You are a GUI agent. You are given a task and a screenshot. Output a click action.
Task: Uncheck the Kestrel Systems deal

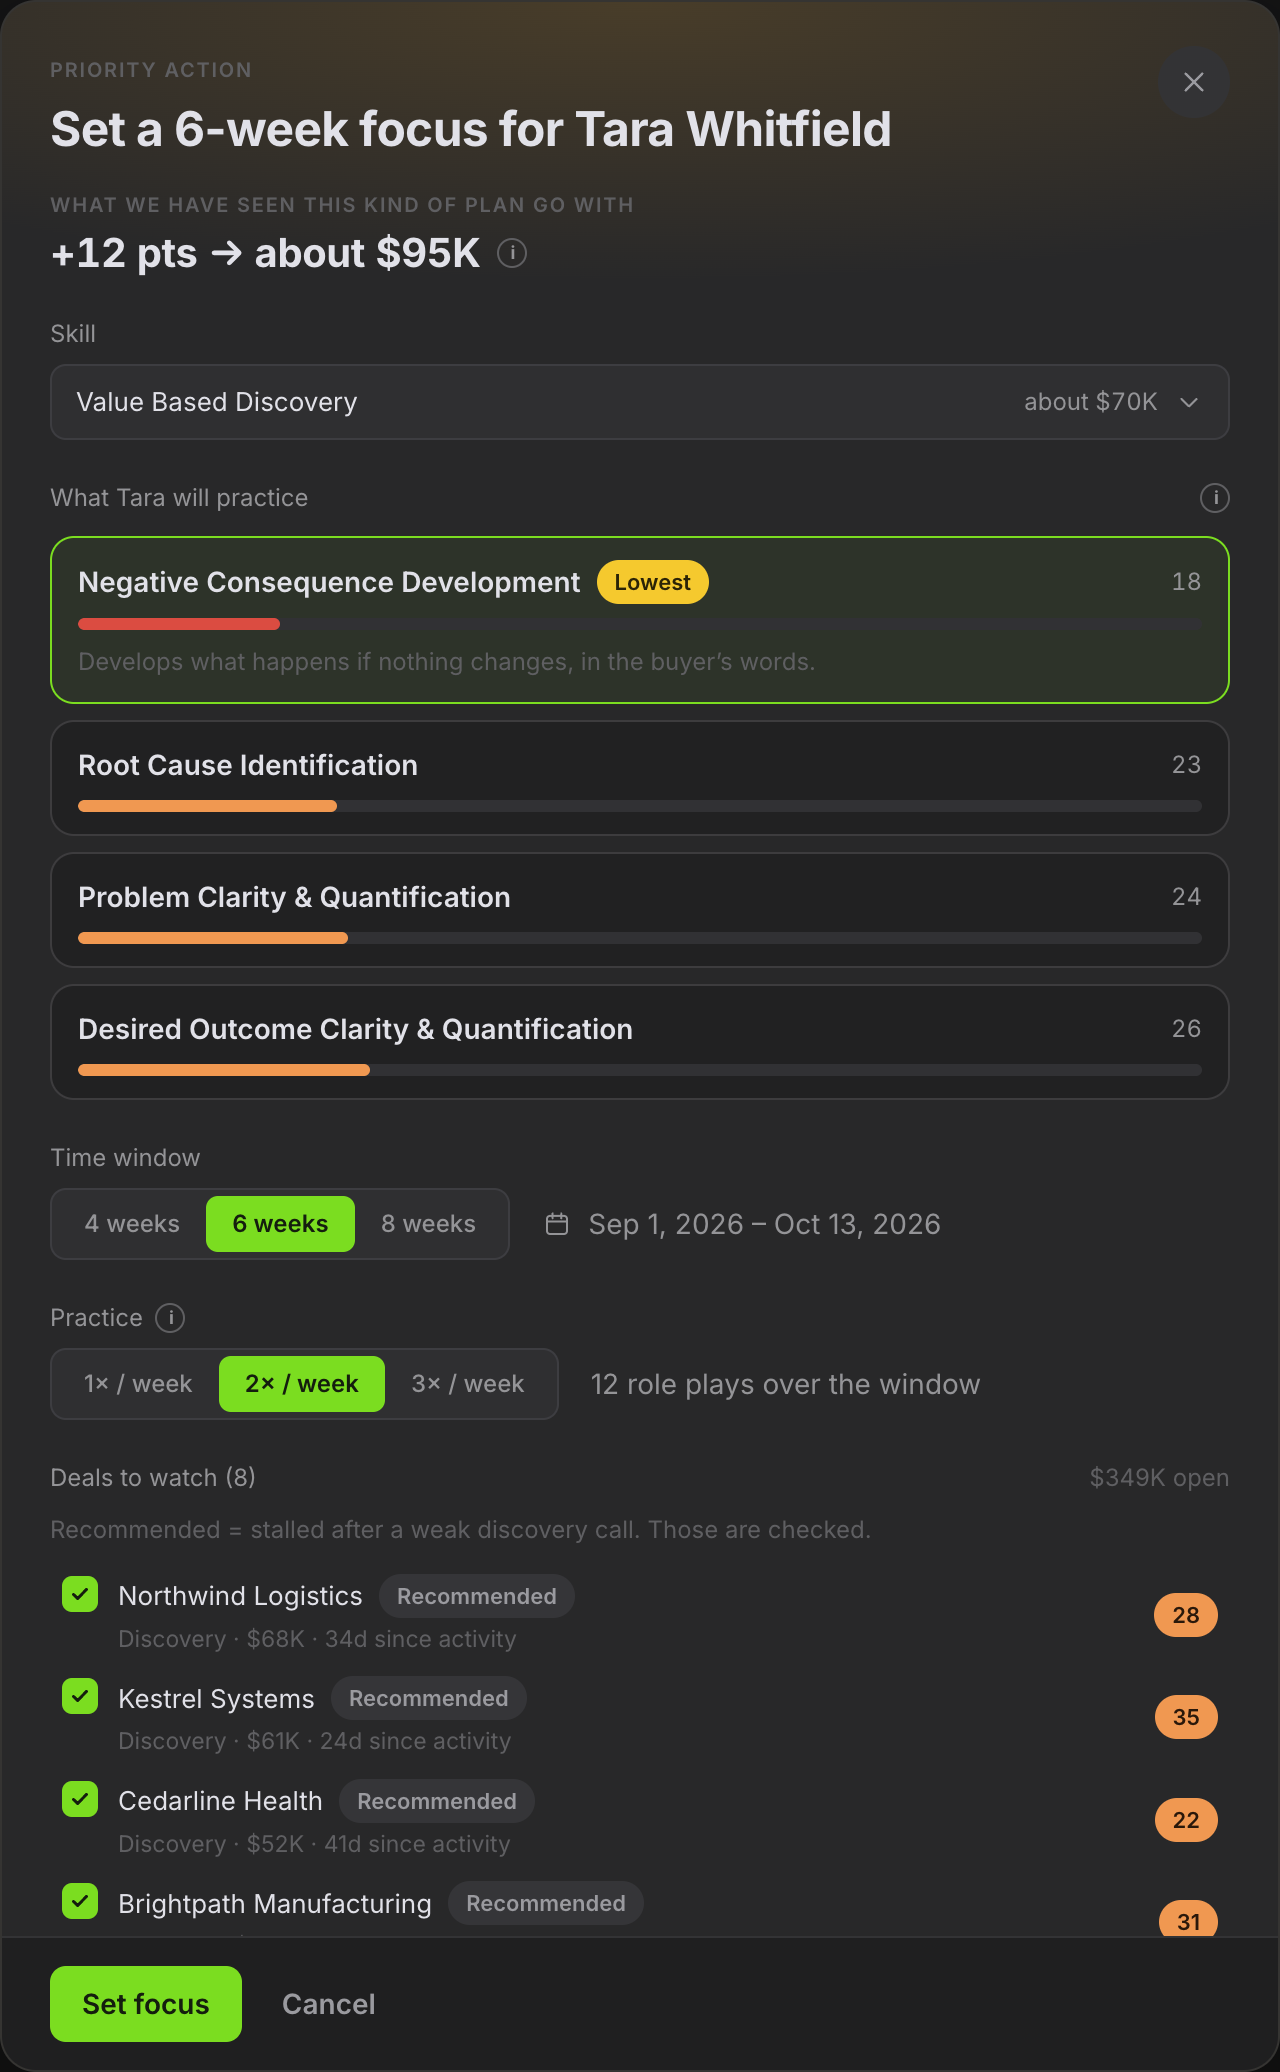pos(80,1696)
